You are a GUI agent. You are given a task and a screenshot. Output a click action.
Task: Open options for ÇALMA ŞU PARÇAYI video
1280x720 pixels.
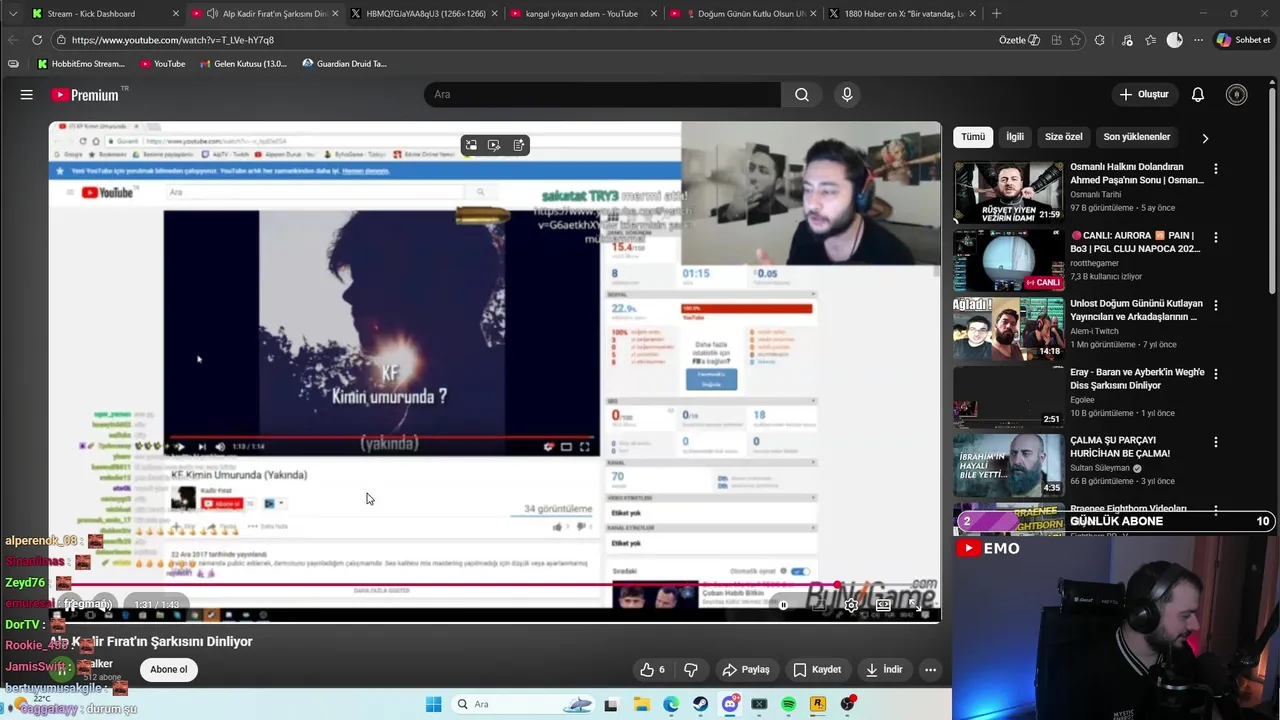click(x=1216, y=441)
